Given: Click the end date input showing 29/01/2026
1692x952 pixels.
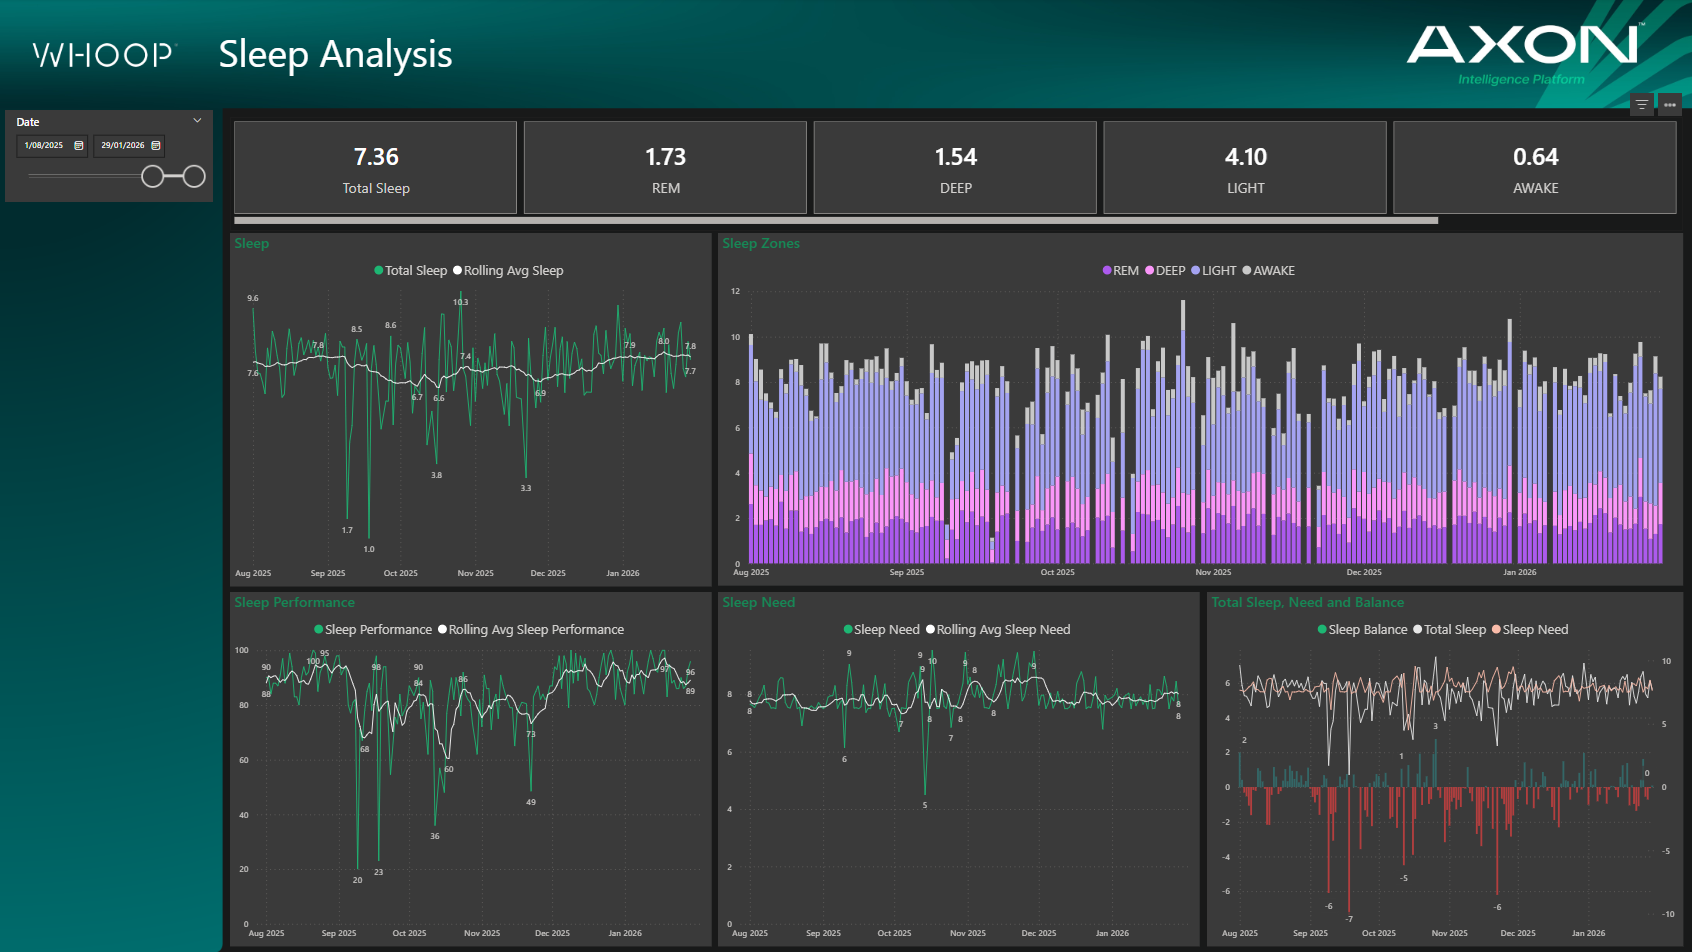Looking at the screenshot, I should coord(124,146).
